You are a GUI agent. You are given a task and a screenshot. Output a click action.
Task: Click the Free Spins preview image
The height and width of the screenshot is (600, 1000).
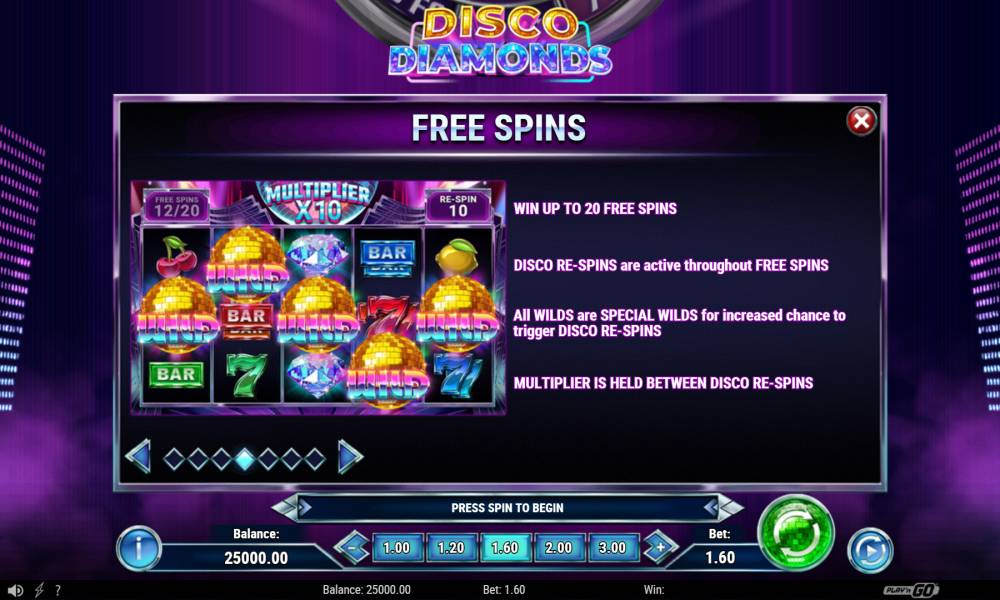click(318, 298)
